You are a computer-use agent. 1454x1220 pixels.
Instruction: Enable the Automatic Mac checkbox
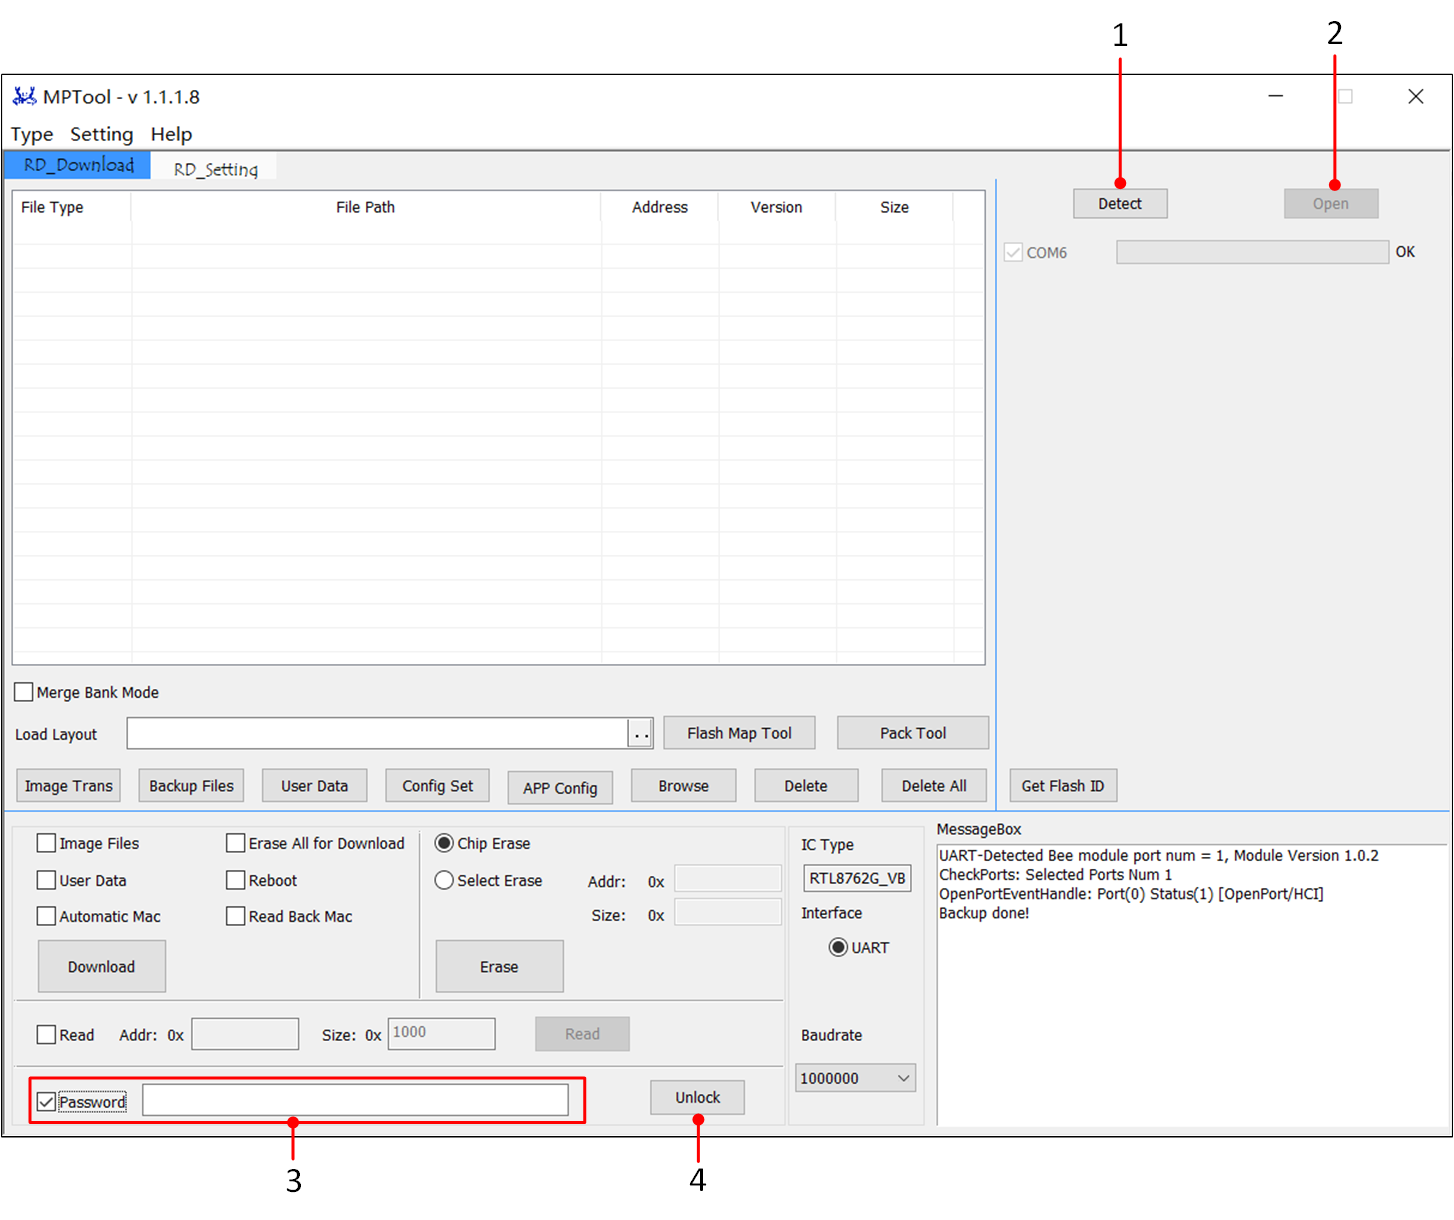pyautogui.click(x=46, y=916)
